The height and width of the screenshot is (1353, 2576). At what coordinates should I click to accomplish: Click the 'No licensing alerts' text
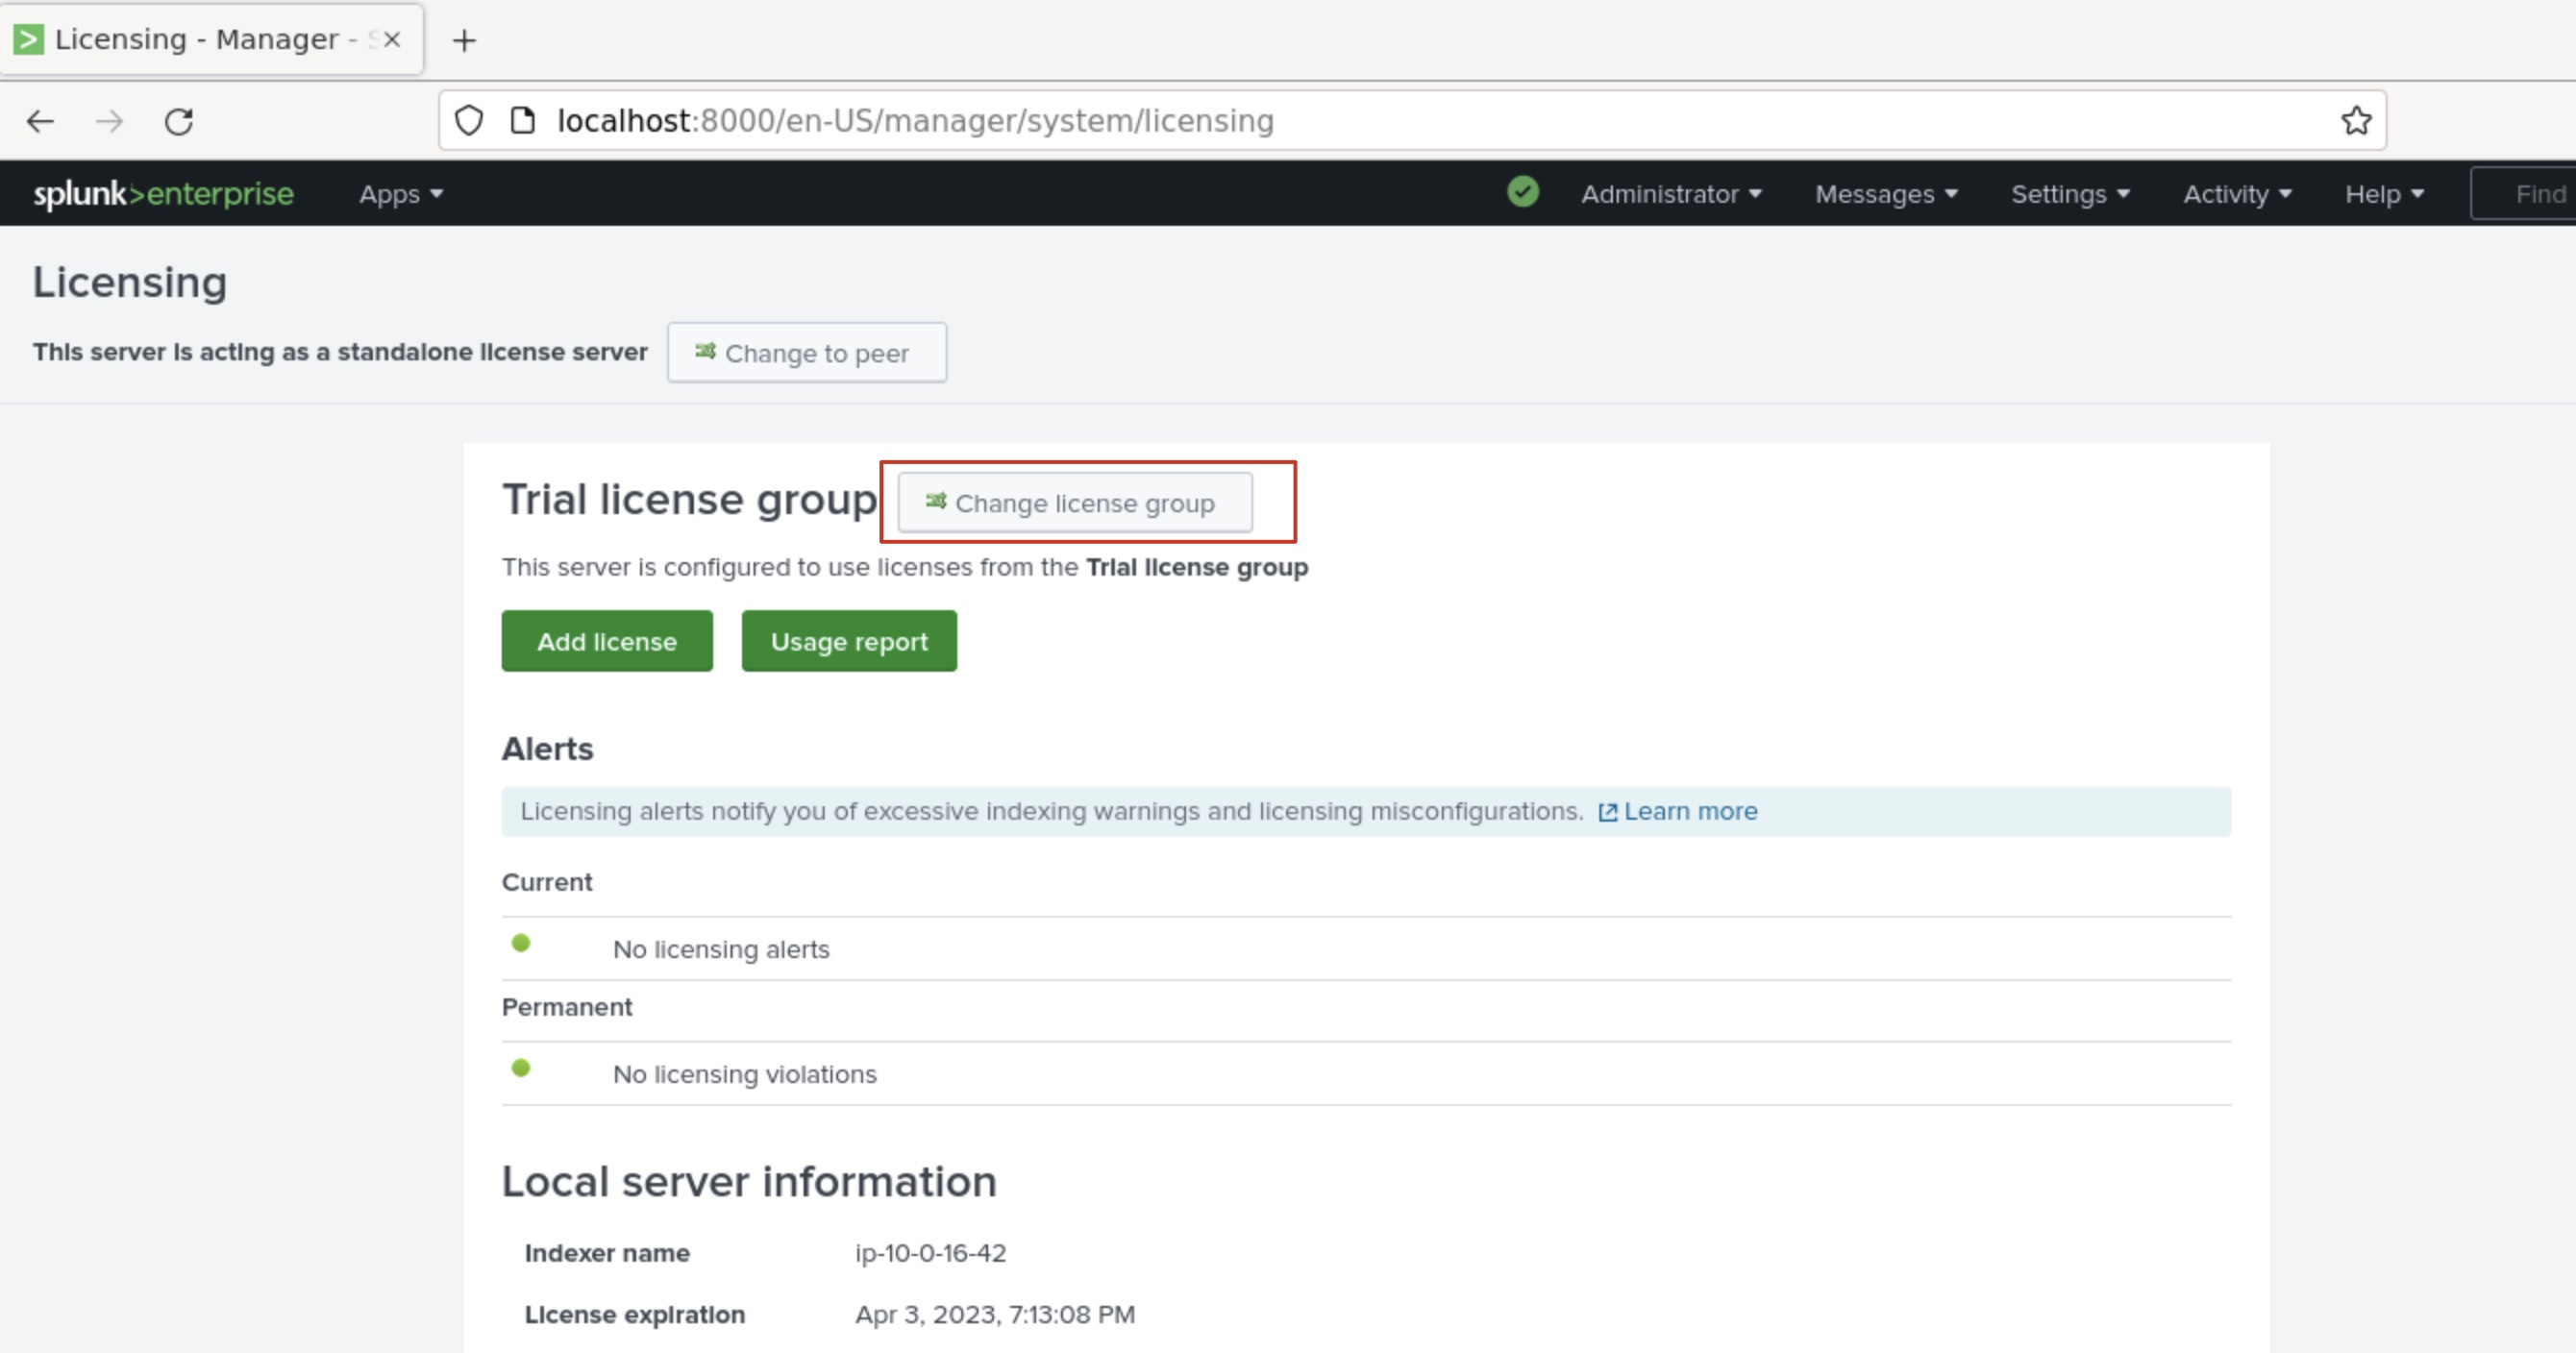click(x=721, y=949)
